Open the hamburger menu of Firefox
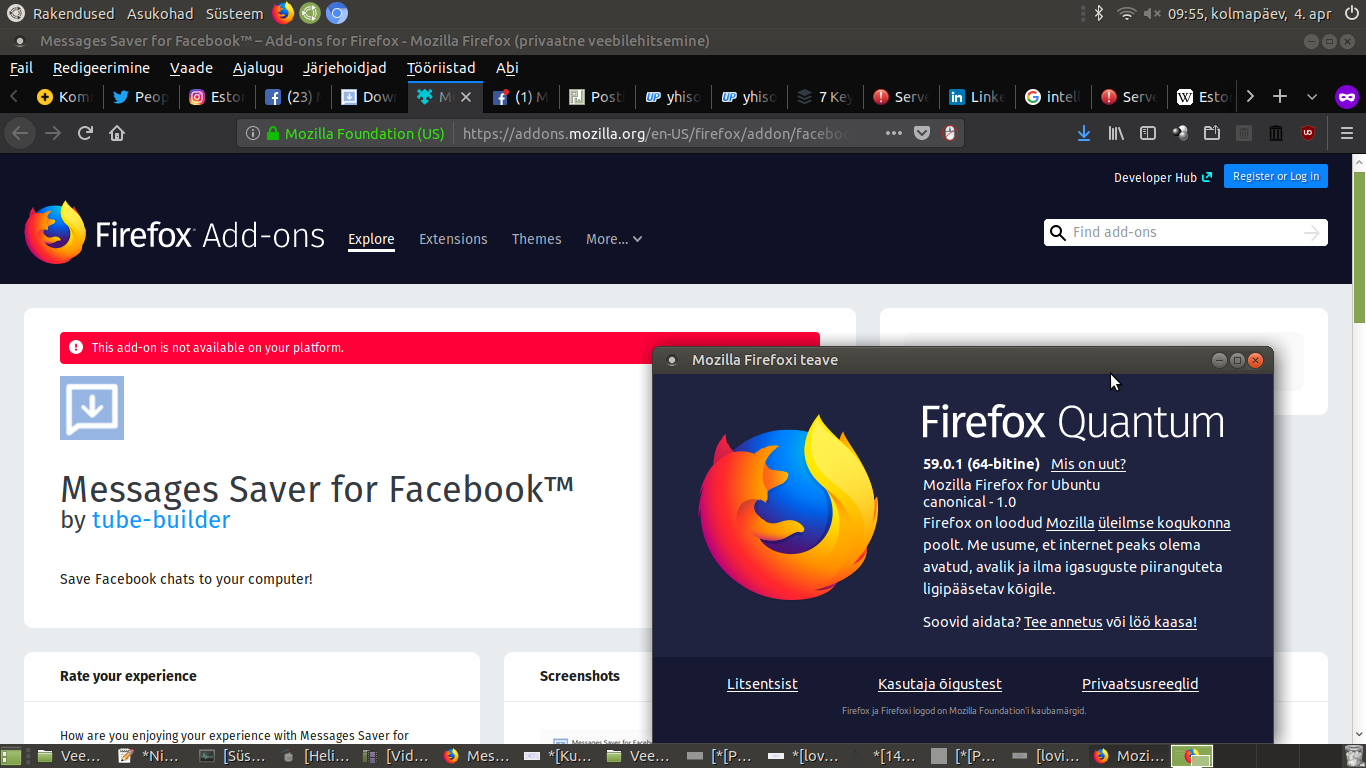 pos(1346,133)
